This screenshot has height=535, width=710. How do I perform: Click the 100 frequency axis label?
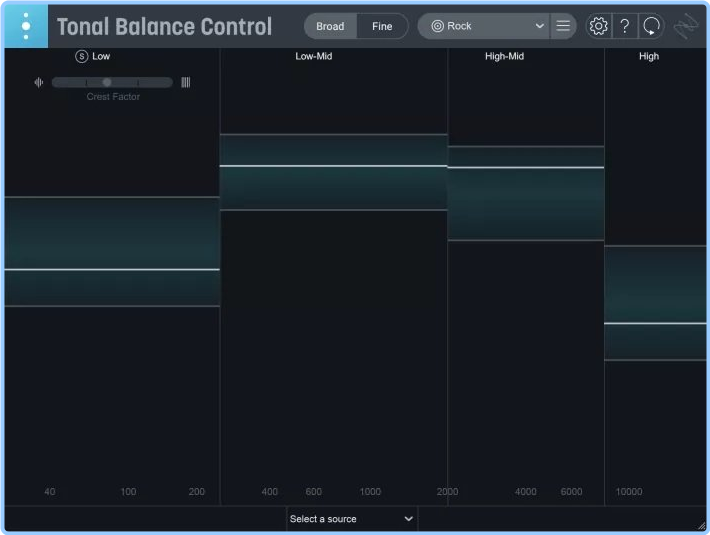click(128, 492)
